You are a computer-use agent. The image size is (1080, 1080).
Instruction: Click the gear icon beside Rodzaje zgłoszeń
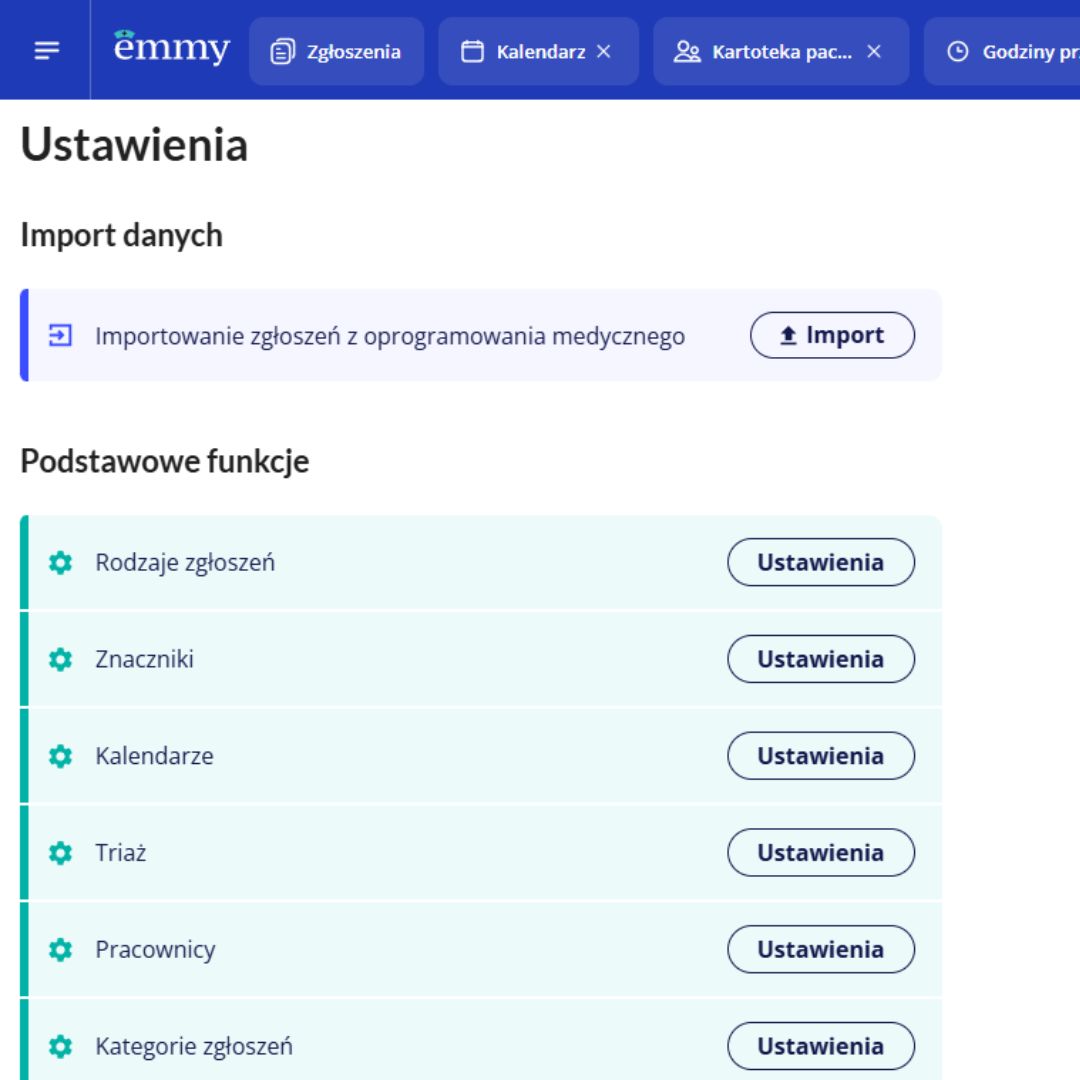(x=61, y=564)
